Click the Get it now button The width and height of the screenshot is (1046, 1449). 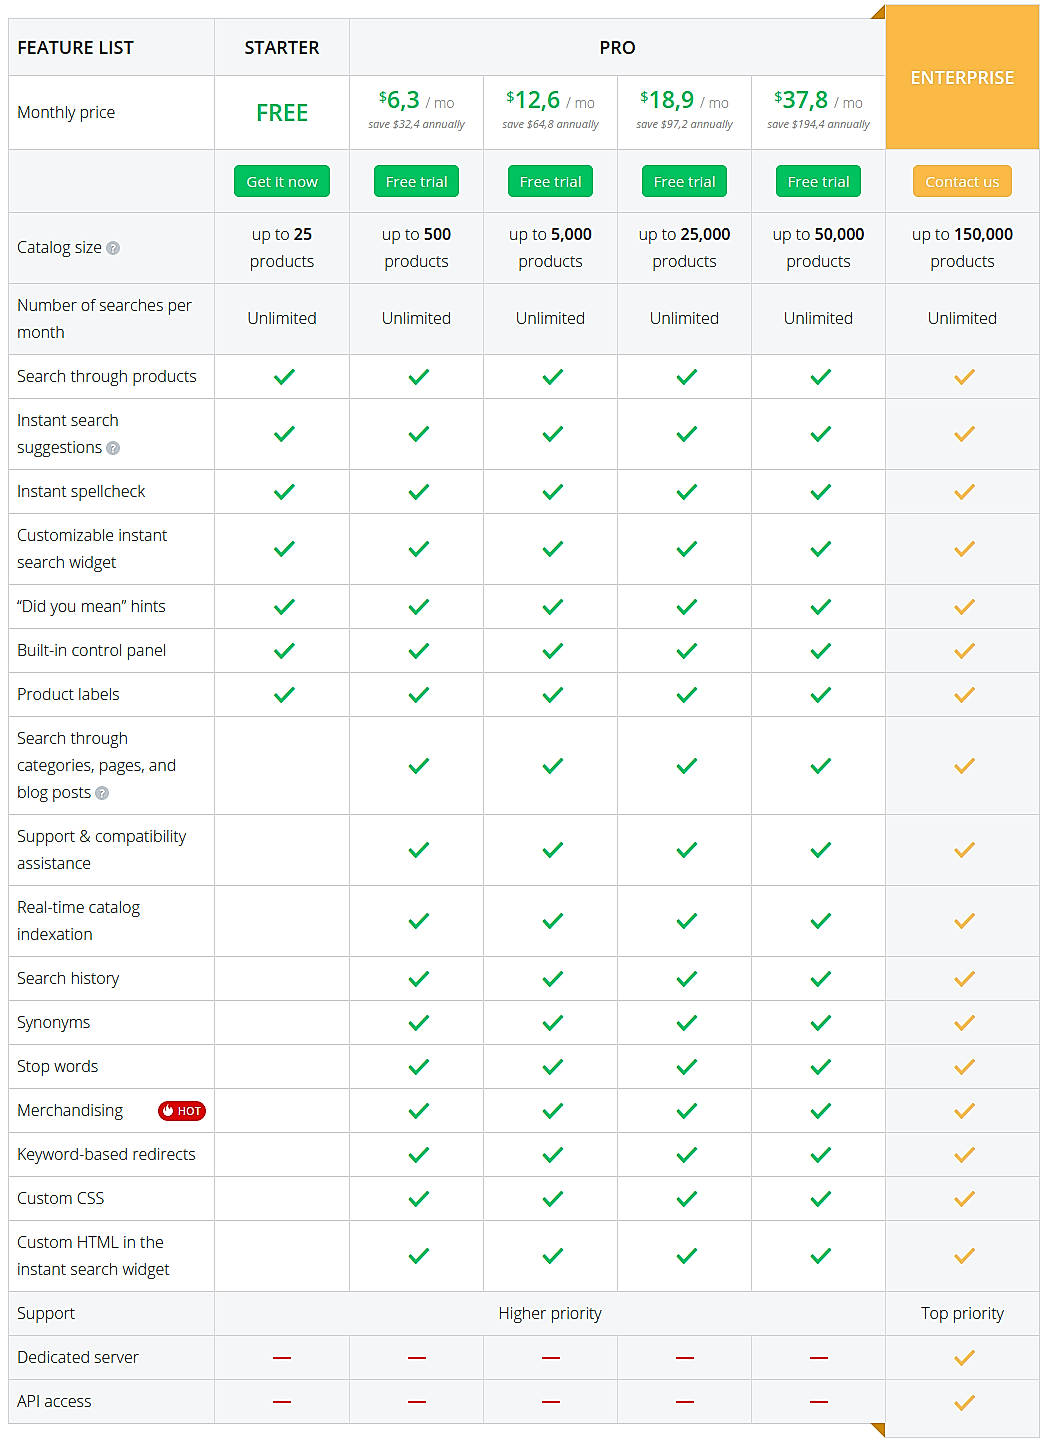point(281,181)
